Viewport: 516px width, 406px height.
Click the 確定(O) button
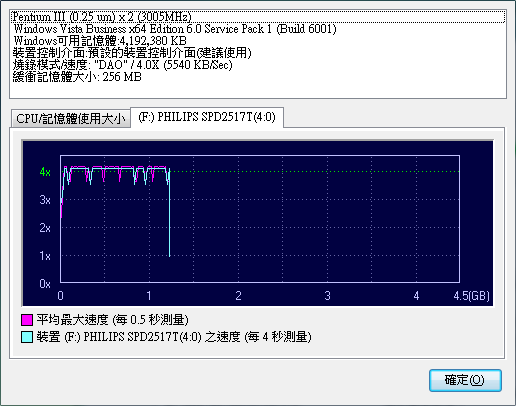465,380
